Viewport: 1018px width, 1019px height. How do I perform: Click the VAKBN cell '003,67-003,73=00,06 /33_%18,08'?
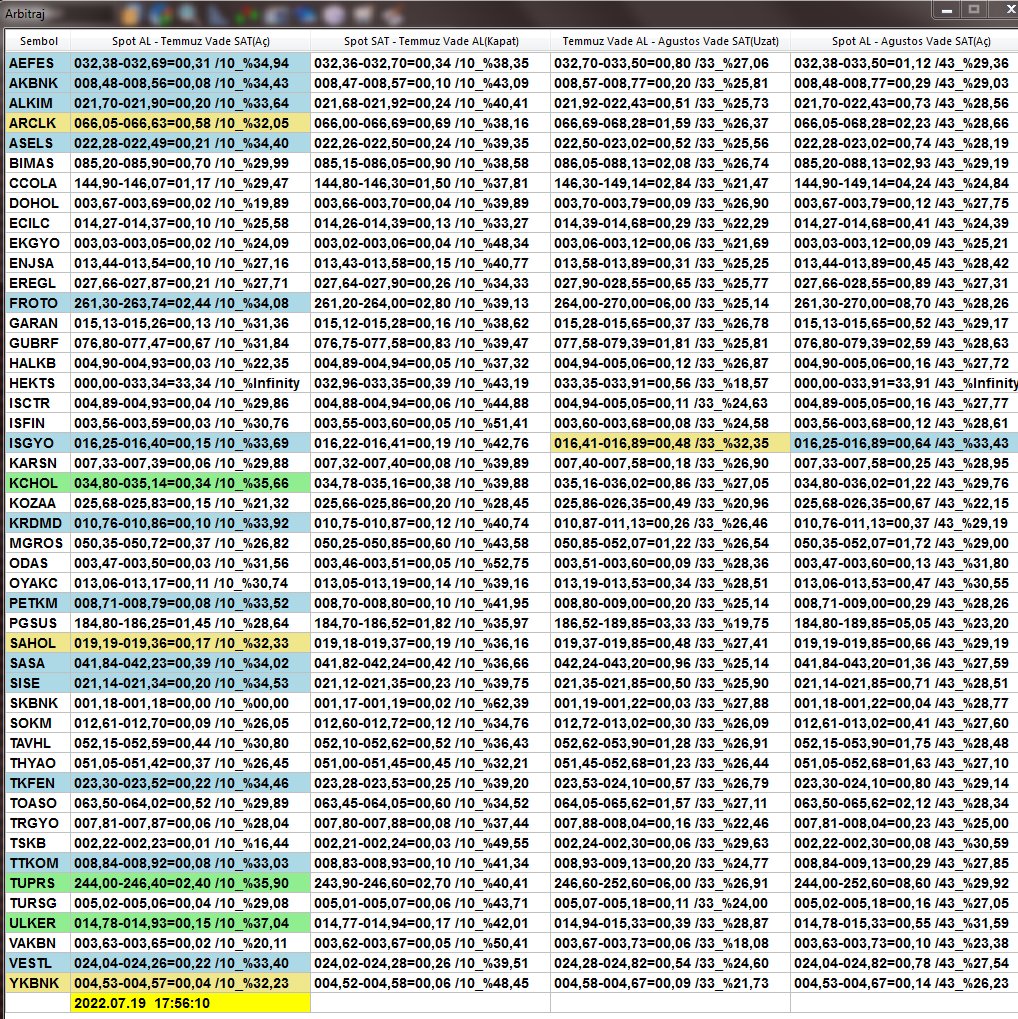click(x=670, y=944)
